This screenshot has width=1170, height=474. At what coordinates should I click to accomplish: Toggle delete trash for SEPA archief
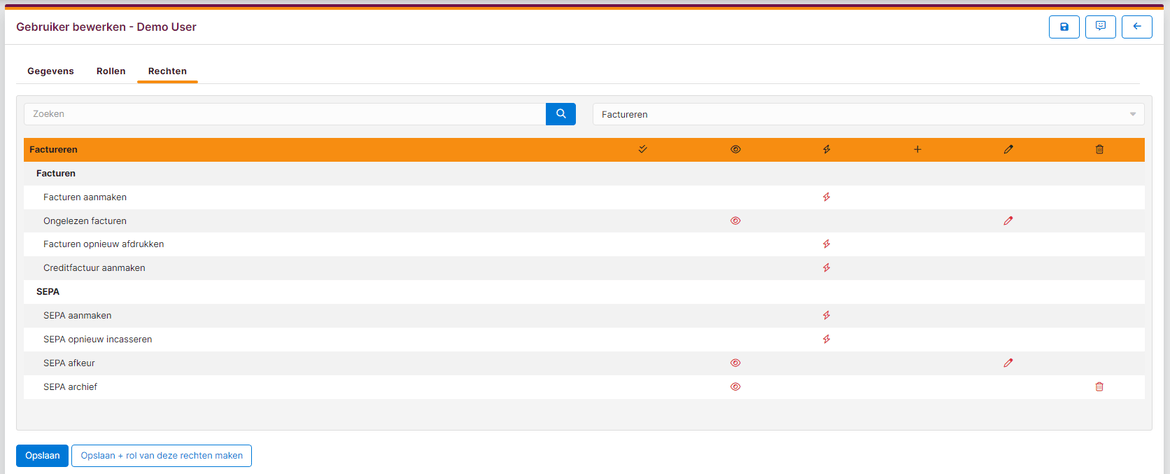click(1099, 387)
